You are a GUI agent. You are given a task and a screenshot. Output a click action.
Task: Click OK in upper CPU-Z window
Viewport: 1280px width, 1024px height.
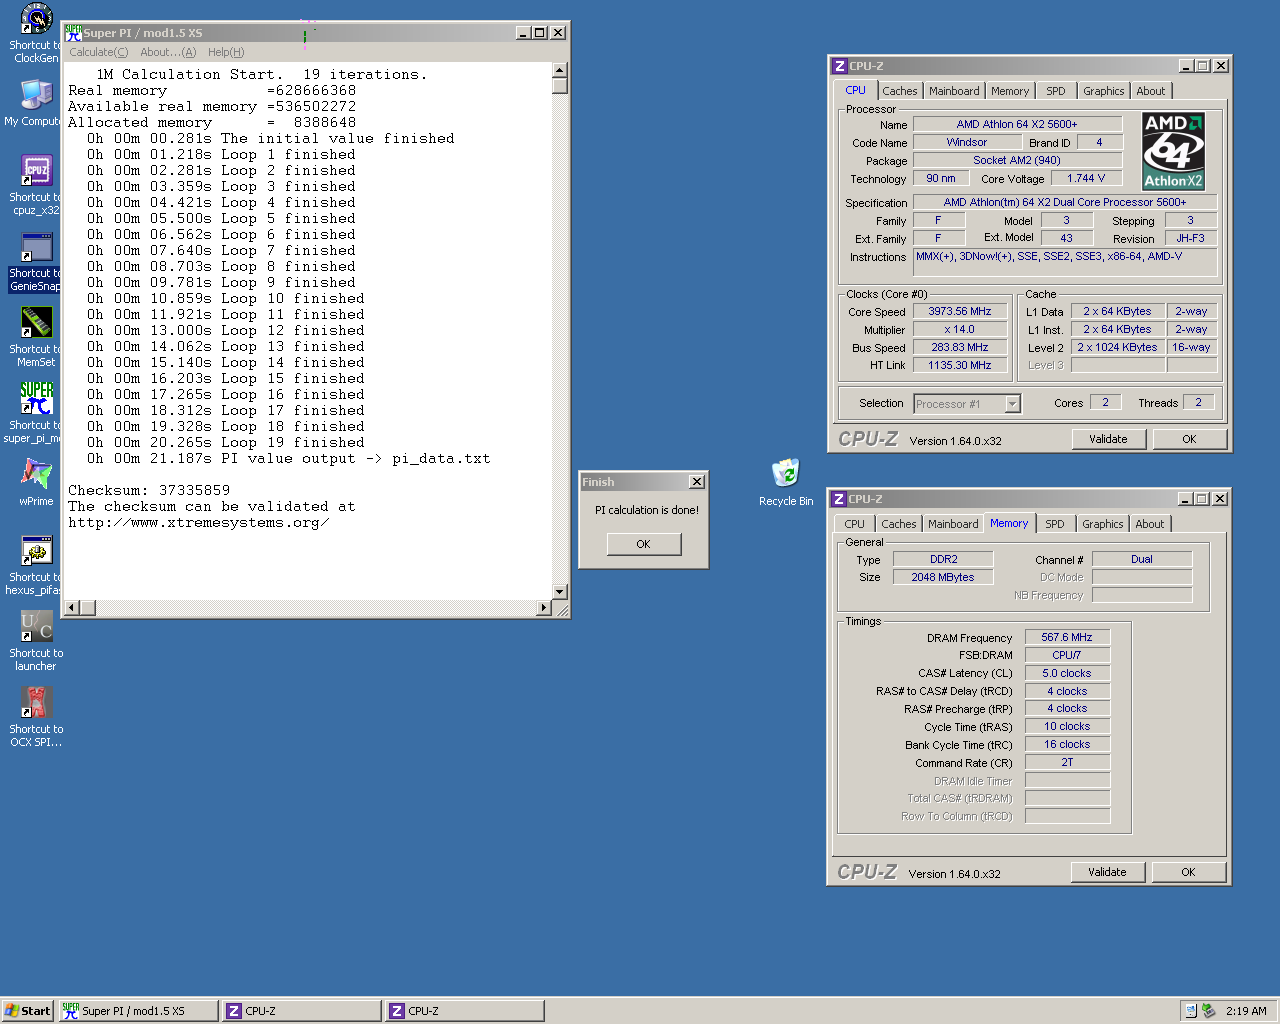tap(1189, 439)
